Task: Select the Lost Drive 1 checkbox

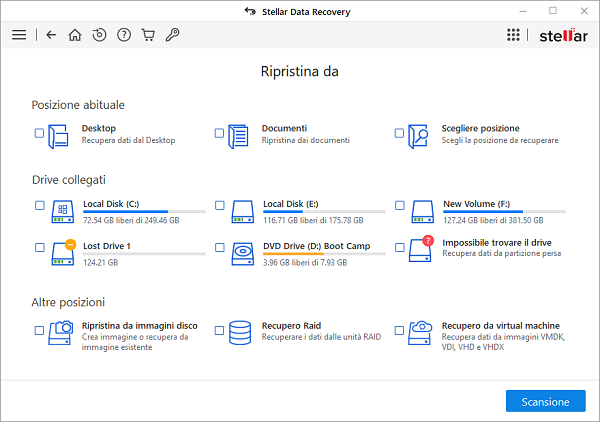Action: click(39, 247)
